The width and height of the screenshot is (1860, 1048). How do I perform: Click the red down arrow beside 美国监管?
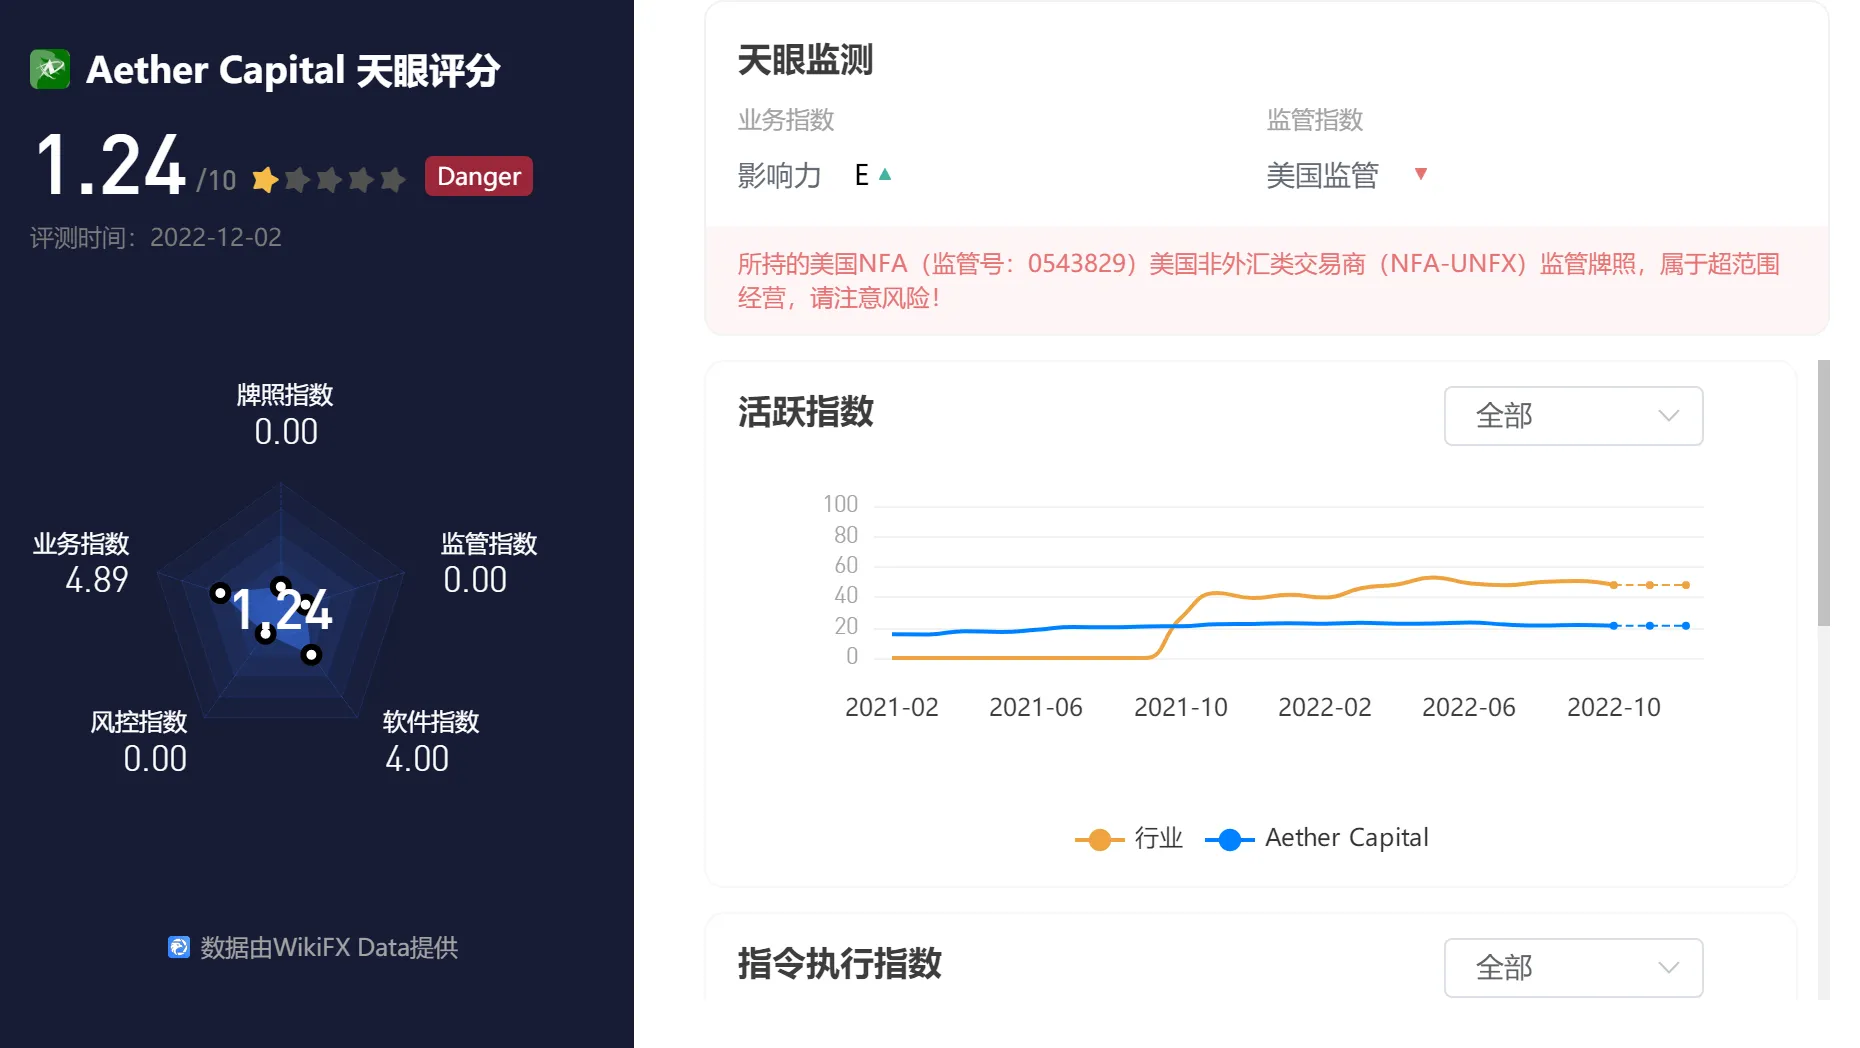(1421, 174)
